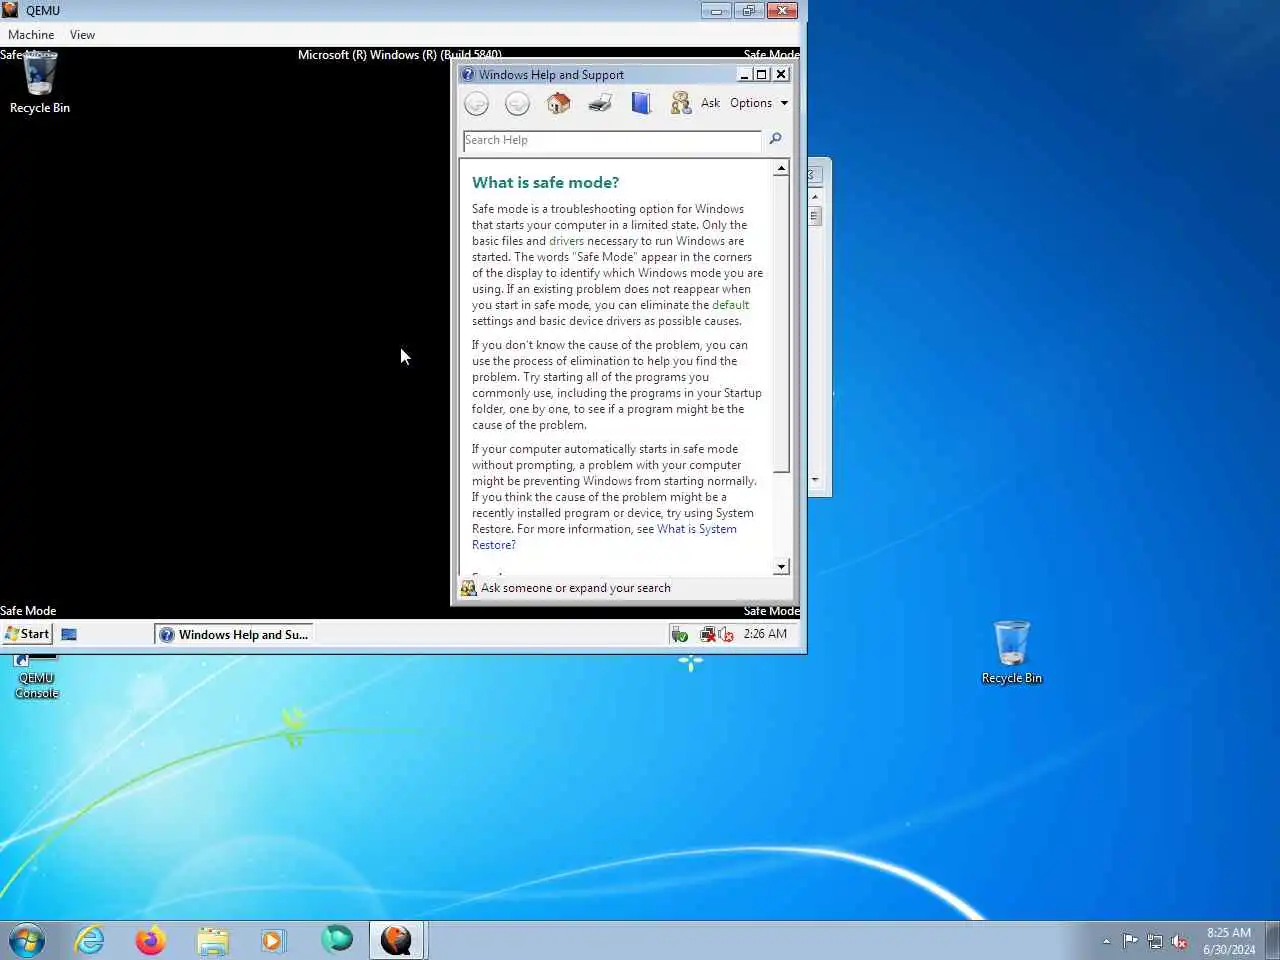Click the 'What is safe mode?' heading
The width and height of the screenshot is (1280, 960).
coord(545,182)
